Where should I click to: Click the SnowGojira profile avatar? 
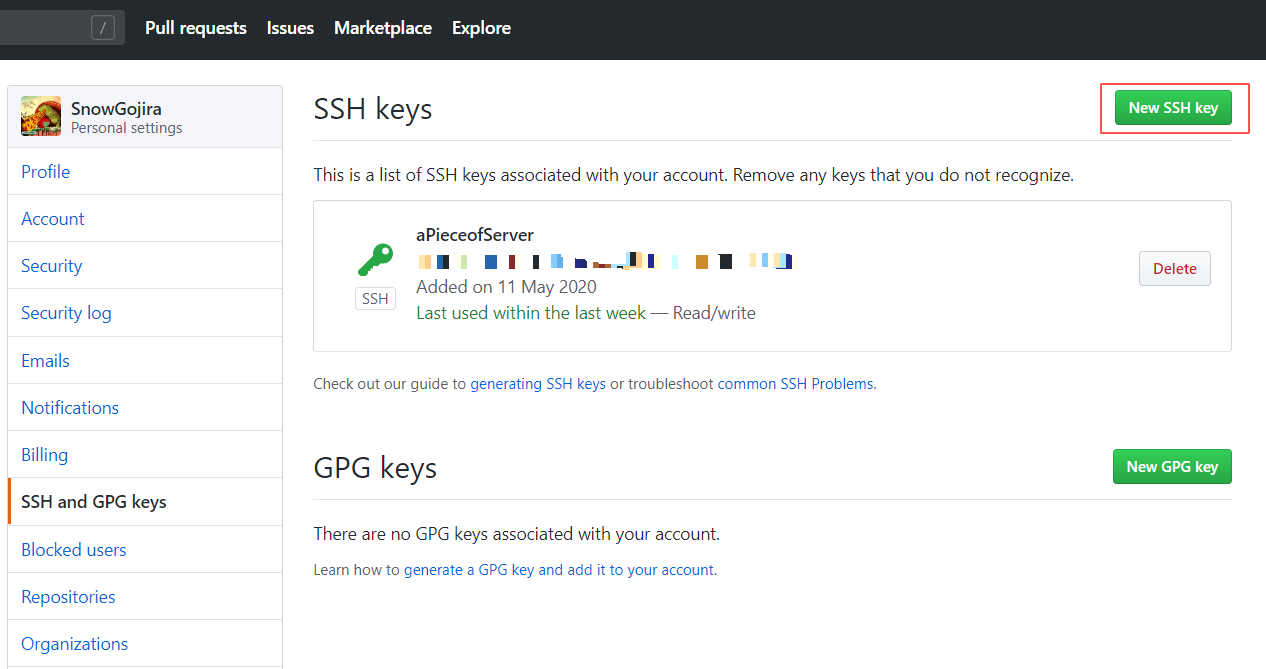[41, 116]
